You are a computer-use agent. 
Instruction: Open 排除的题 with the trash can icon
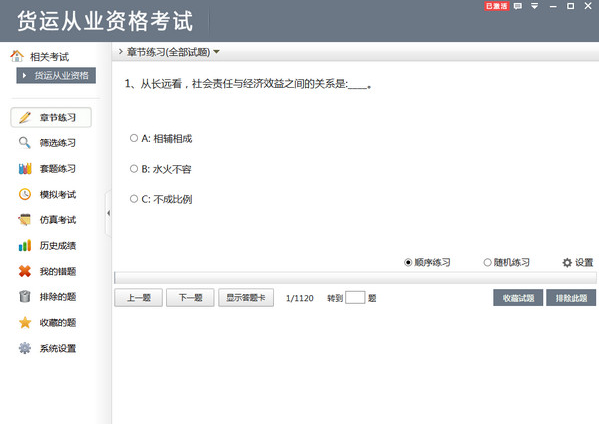tap(47, 297)
